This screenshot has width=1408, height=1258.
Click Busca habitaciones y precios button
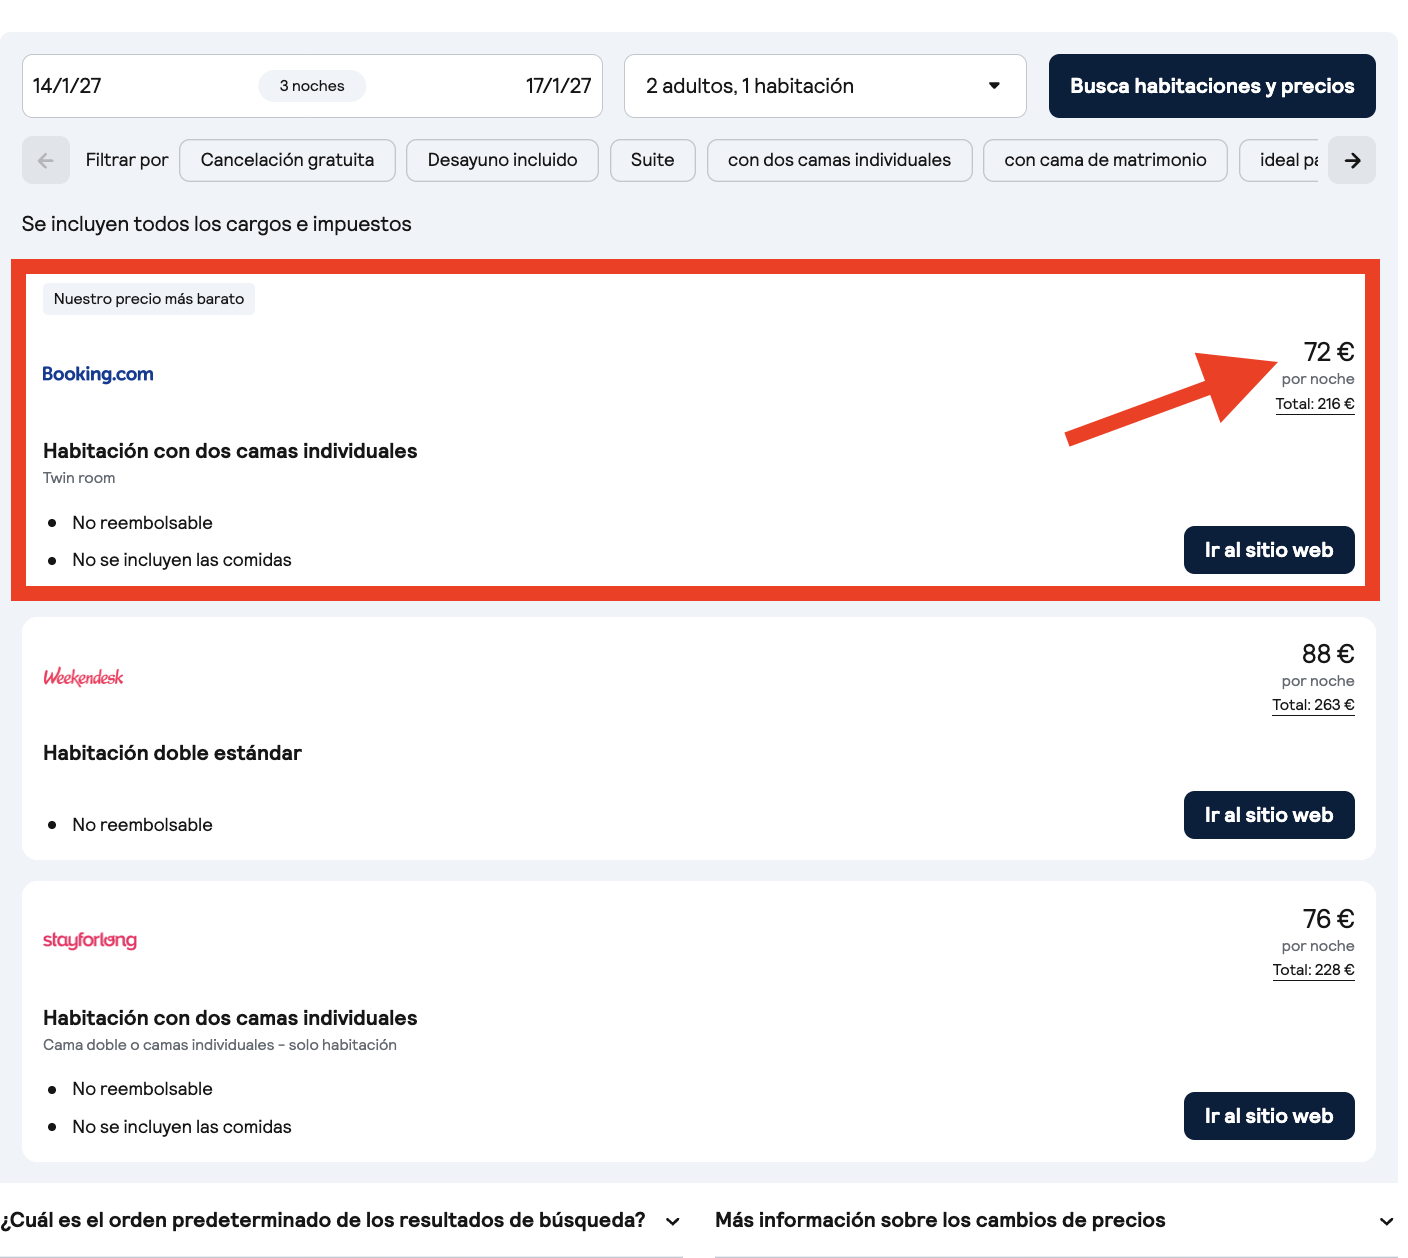(x=1212, y=86)
